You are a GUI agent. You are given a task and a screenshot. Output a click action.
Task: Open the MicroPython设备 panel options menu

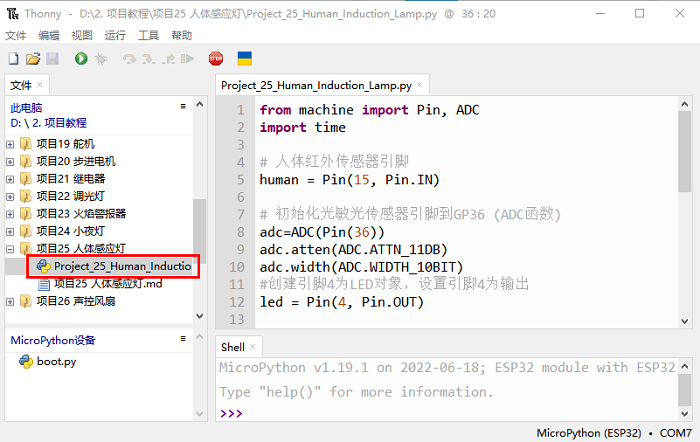pyautogui.click(x=182, y=339)
